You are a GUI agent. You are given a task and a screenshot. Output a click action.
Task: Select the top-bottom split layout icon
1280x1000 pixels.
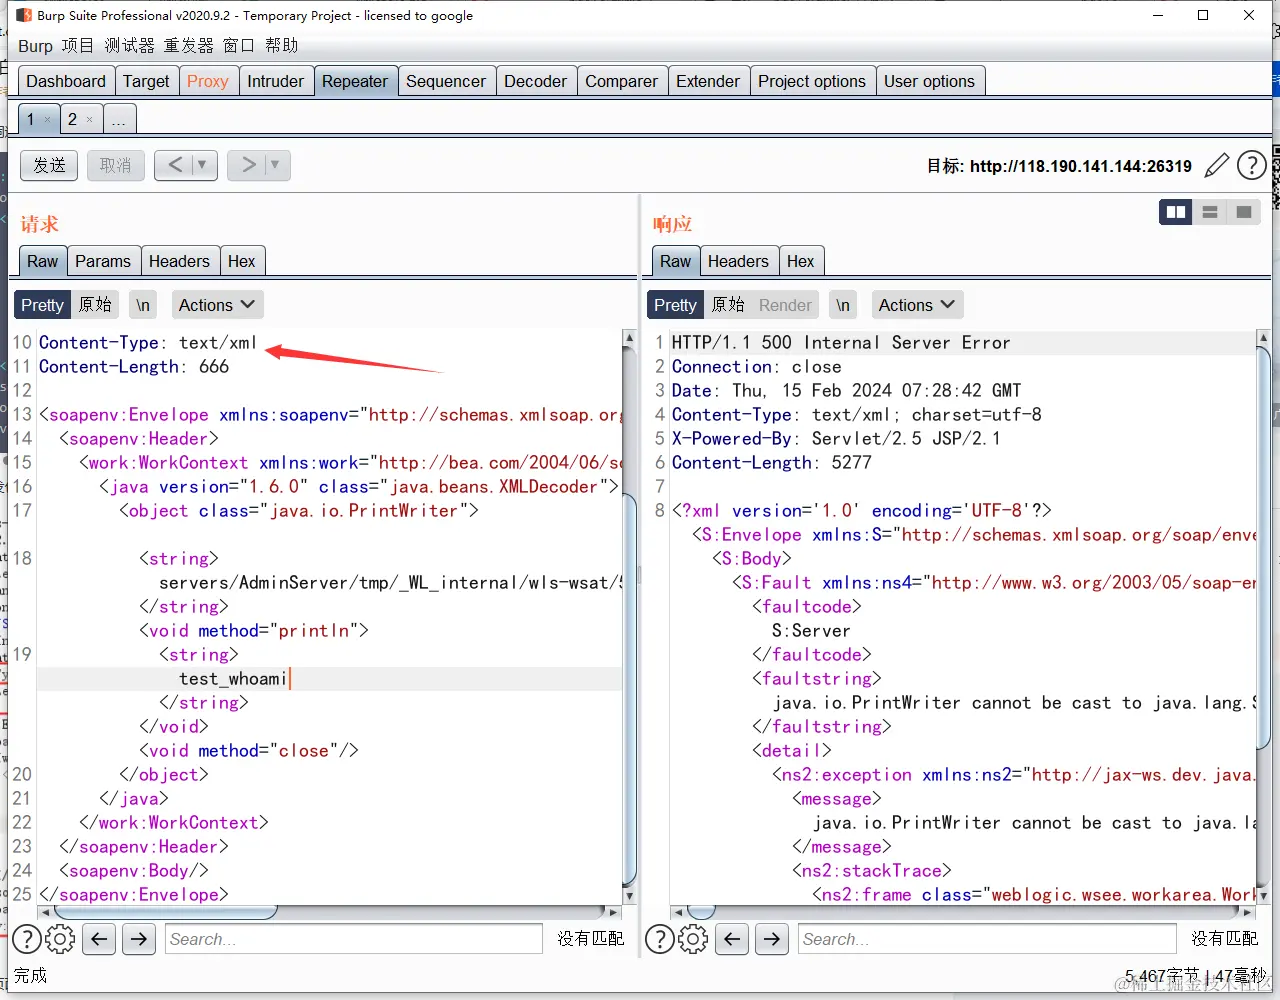point(1210,212)
